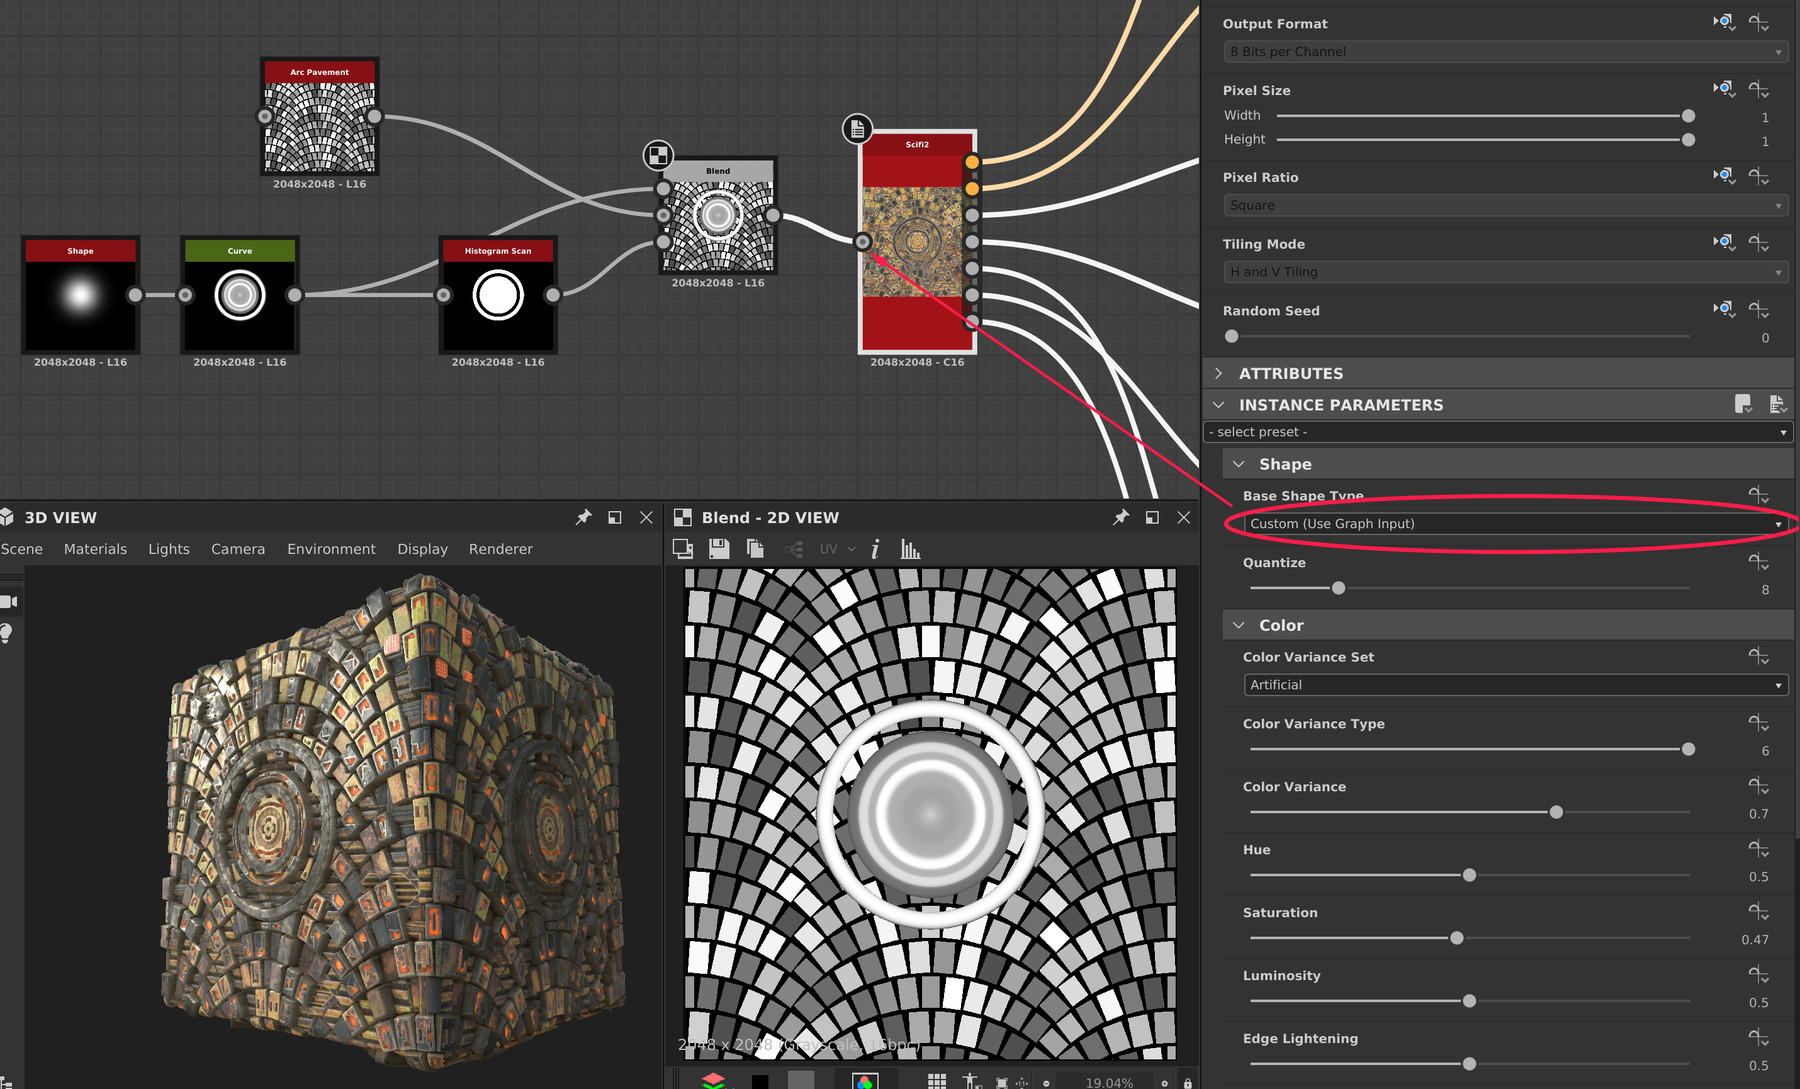Click the Saturation slider handle at 0.47
The image size is (1800, 1089).
click(1456, 938)
